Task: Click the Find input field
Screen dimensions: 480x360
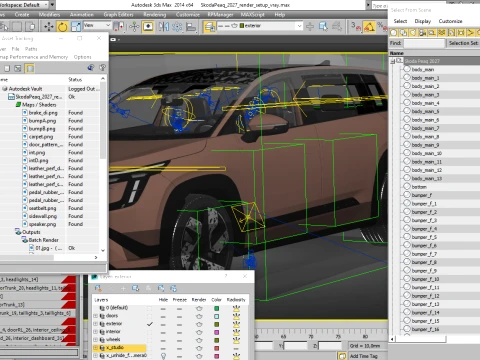Action: pos(424,43)
